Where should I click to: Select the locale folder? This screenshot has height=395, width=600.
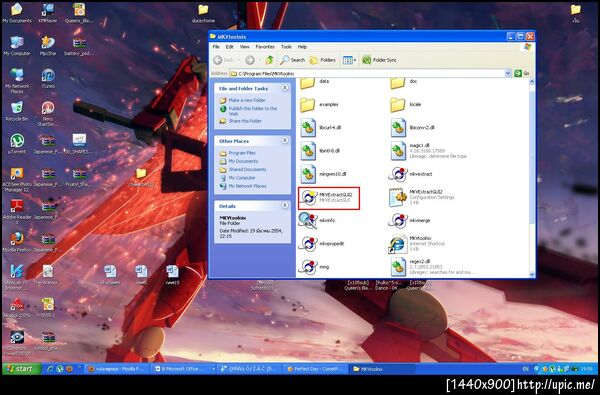coord(406,104)
